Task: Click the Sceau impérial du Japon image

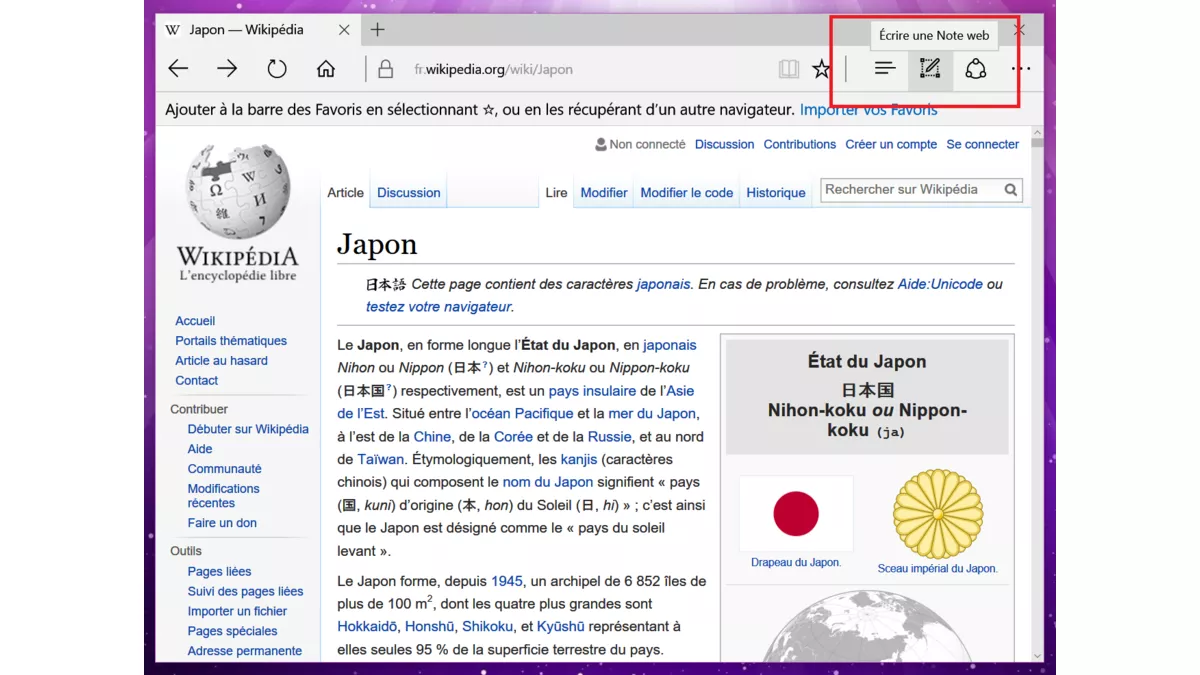Action: tap(938, 514)
